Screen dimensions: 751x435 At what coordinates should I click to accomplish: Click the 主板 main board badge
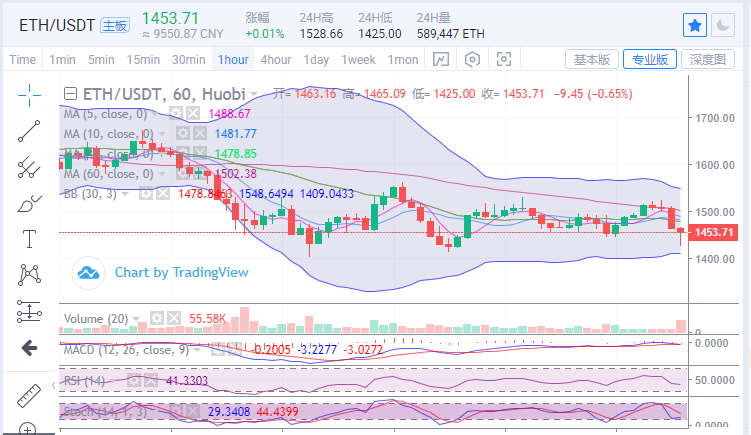[x=115, y=25]
